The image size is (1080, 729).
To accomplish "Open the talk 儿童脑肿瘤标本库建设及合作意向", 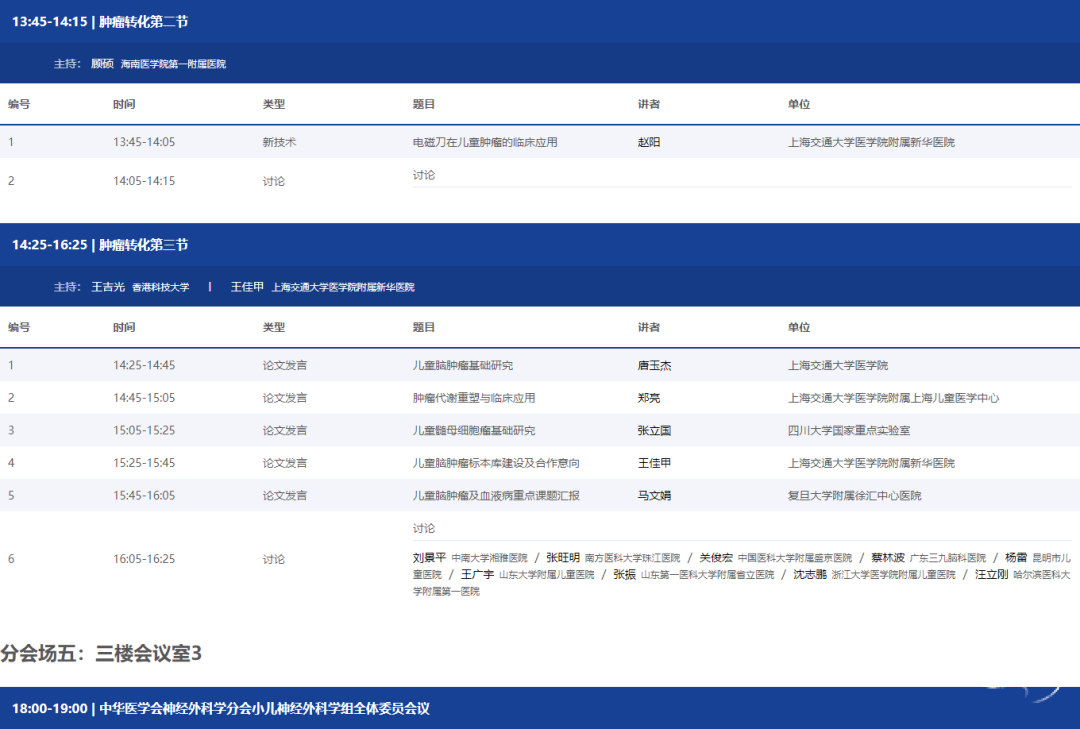I will 496,464.
